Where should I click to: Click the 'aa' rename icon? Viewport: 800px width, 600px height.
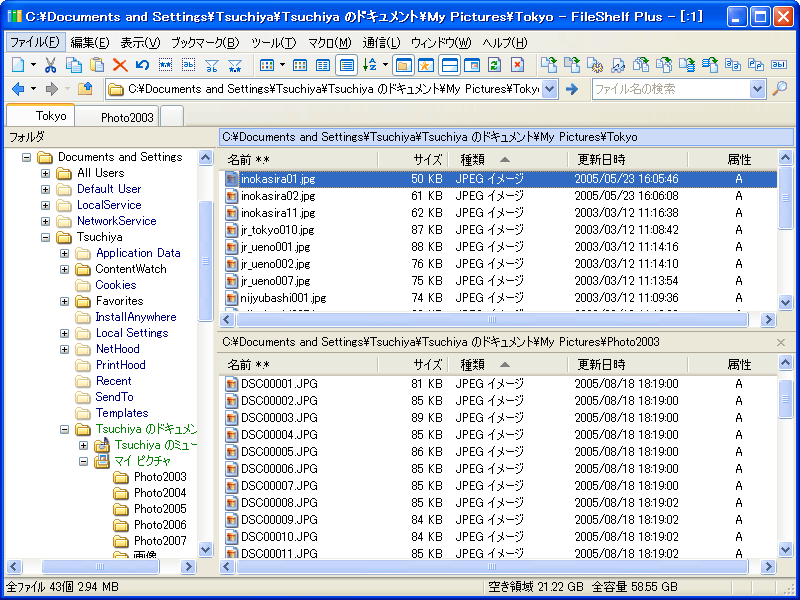pyautogui.click(x=733, y=65)
